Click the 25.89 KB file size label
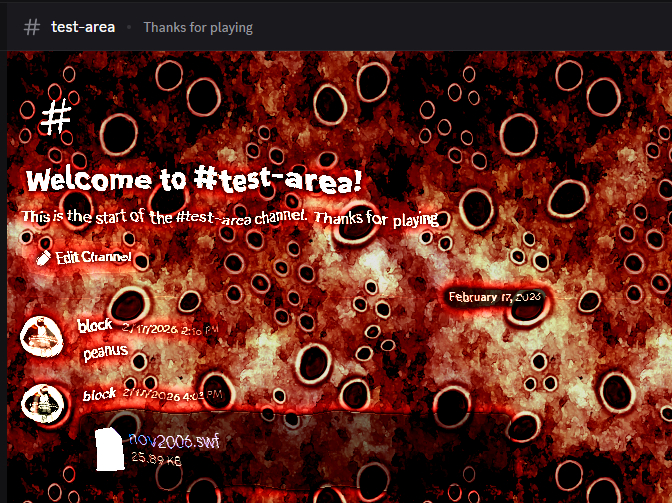672x503 pixels. click(x=156, y=458)
